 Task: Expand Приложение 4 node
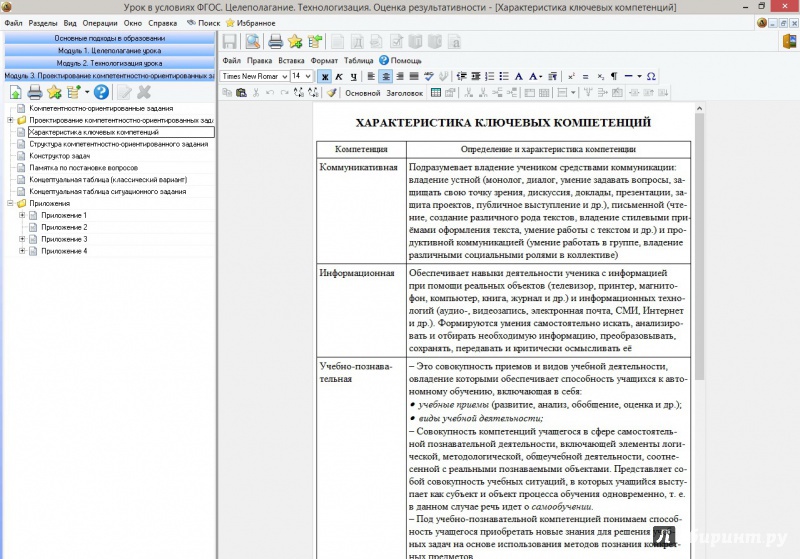(x=22, y=251)
